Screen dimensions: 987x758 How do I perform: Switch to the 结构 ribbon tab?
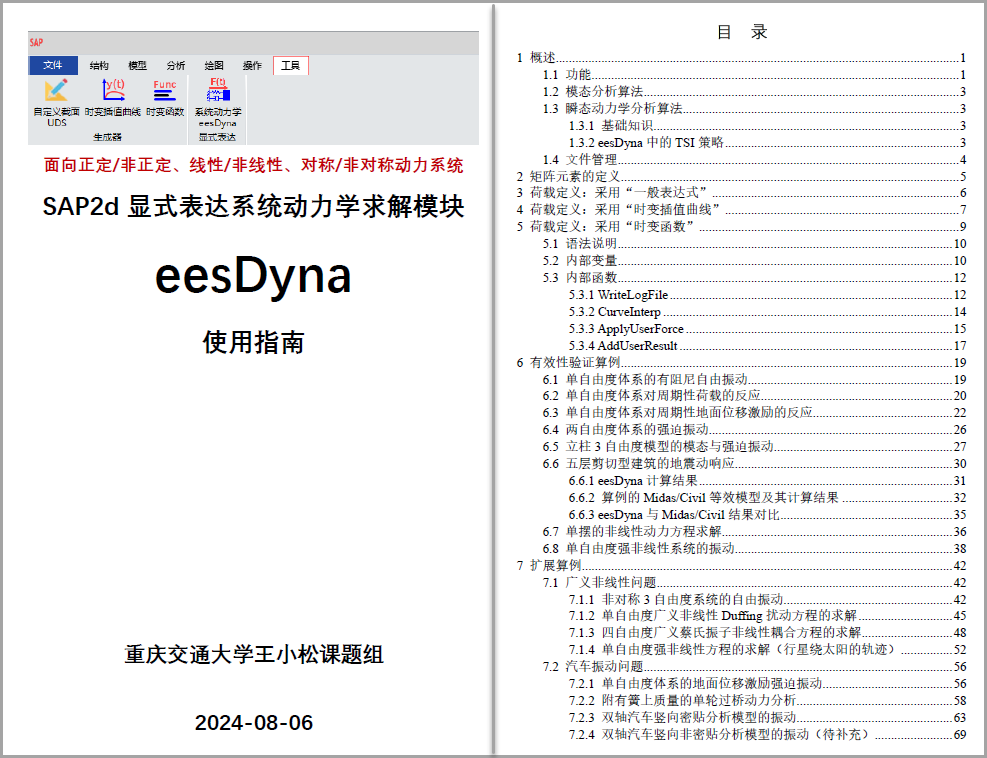coord(99,65)
